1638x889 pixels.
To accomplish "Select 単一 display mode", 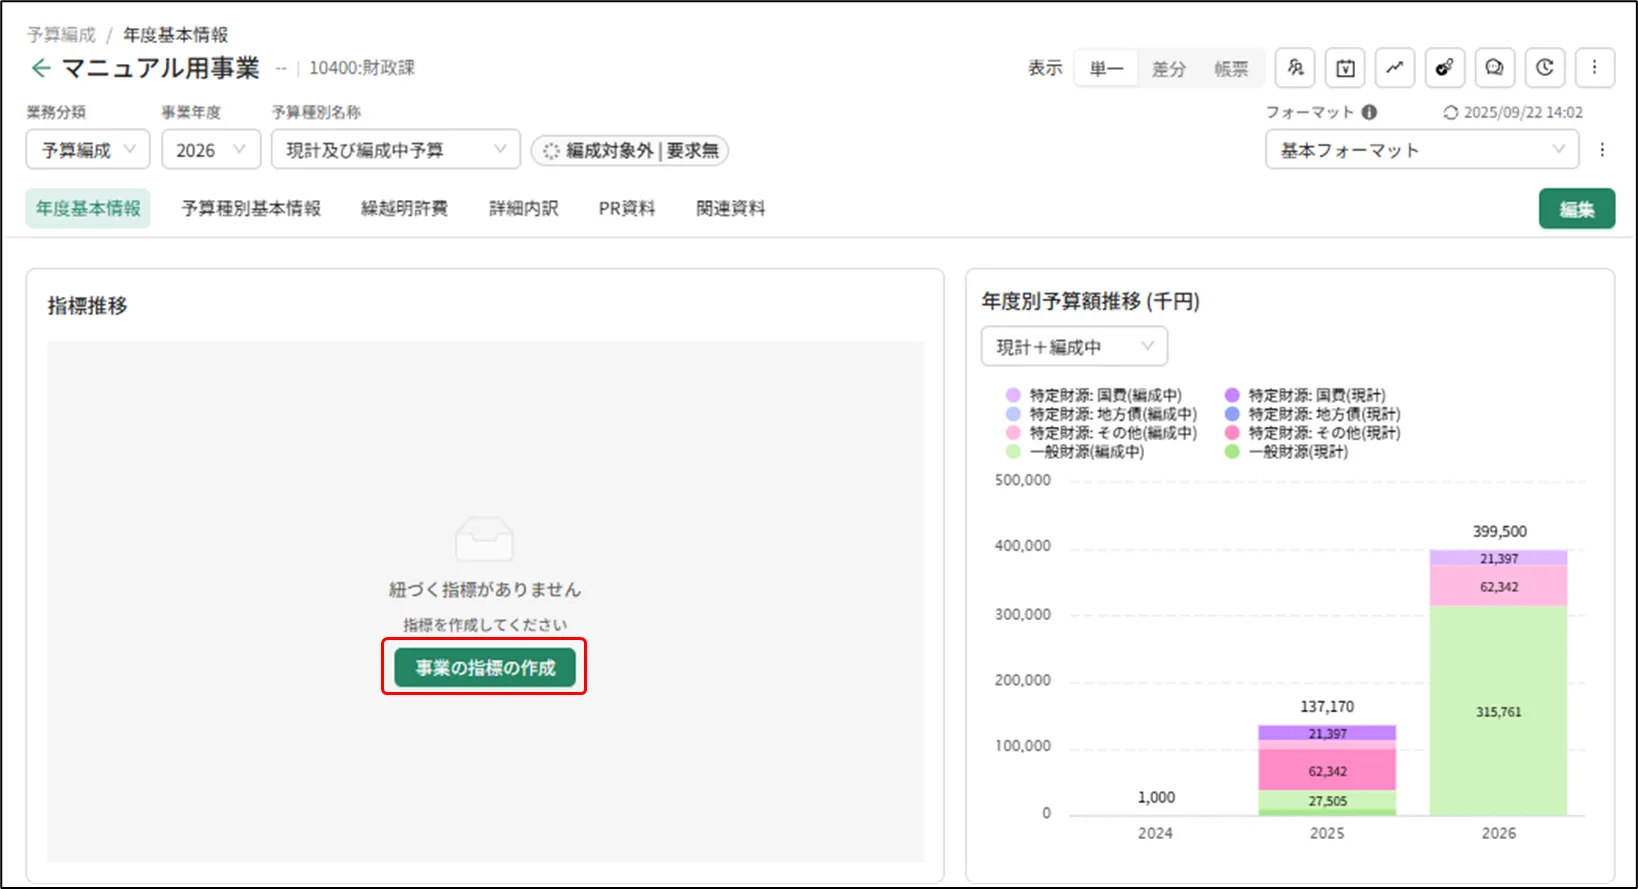I will pyautogui.click(x=1106, y=69).
